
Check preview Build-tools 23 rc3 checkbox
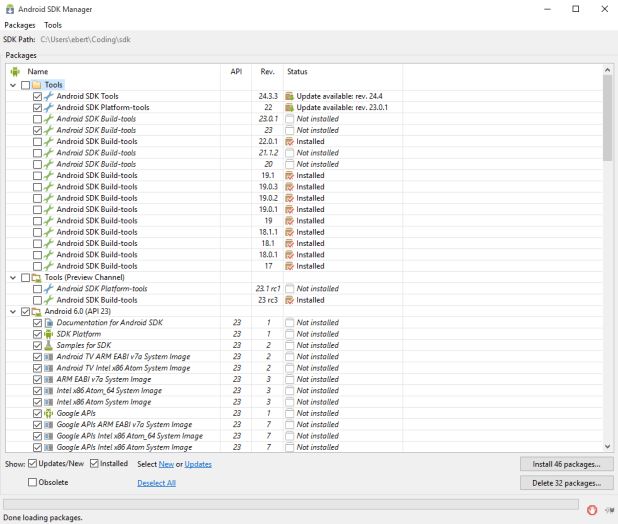(x=37, y=300)
